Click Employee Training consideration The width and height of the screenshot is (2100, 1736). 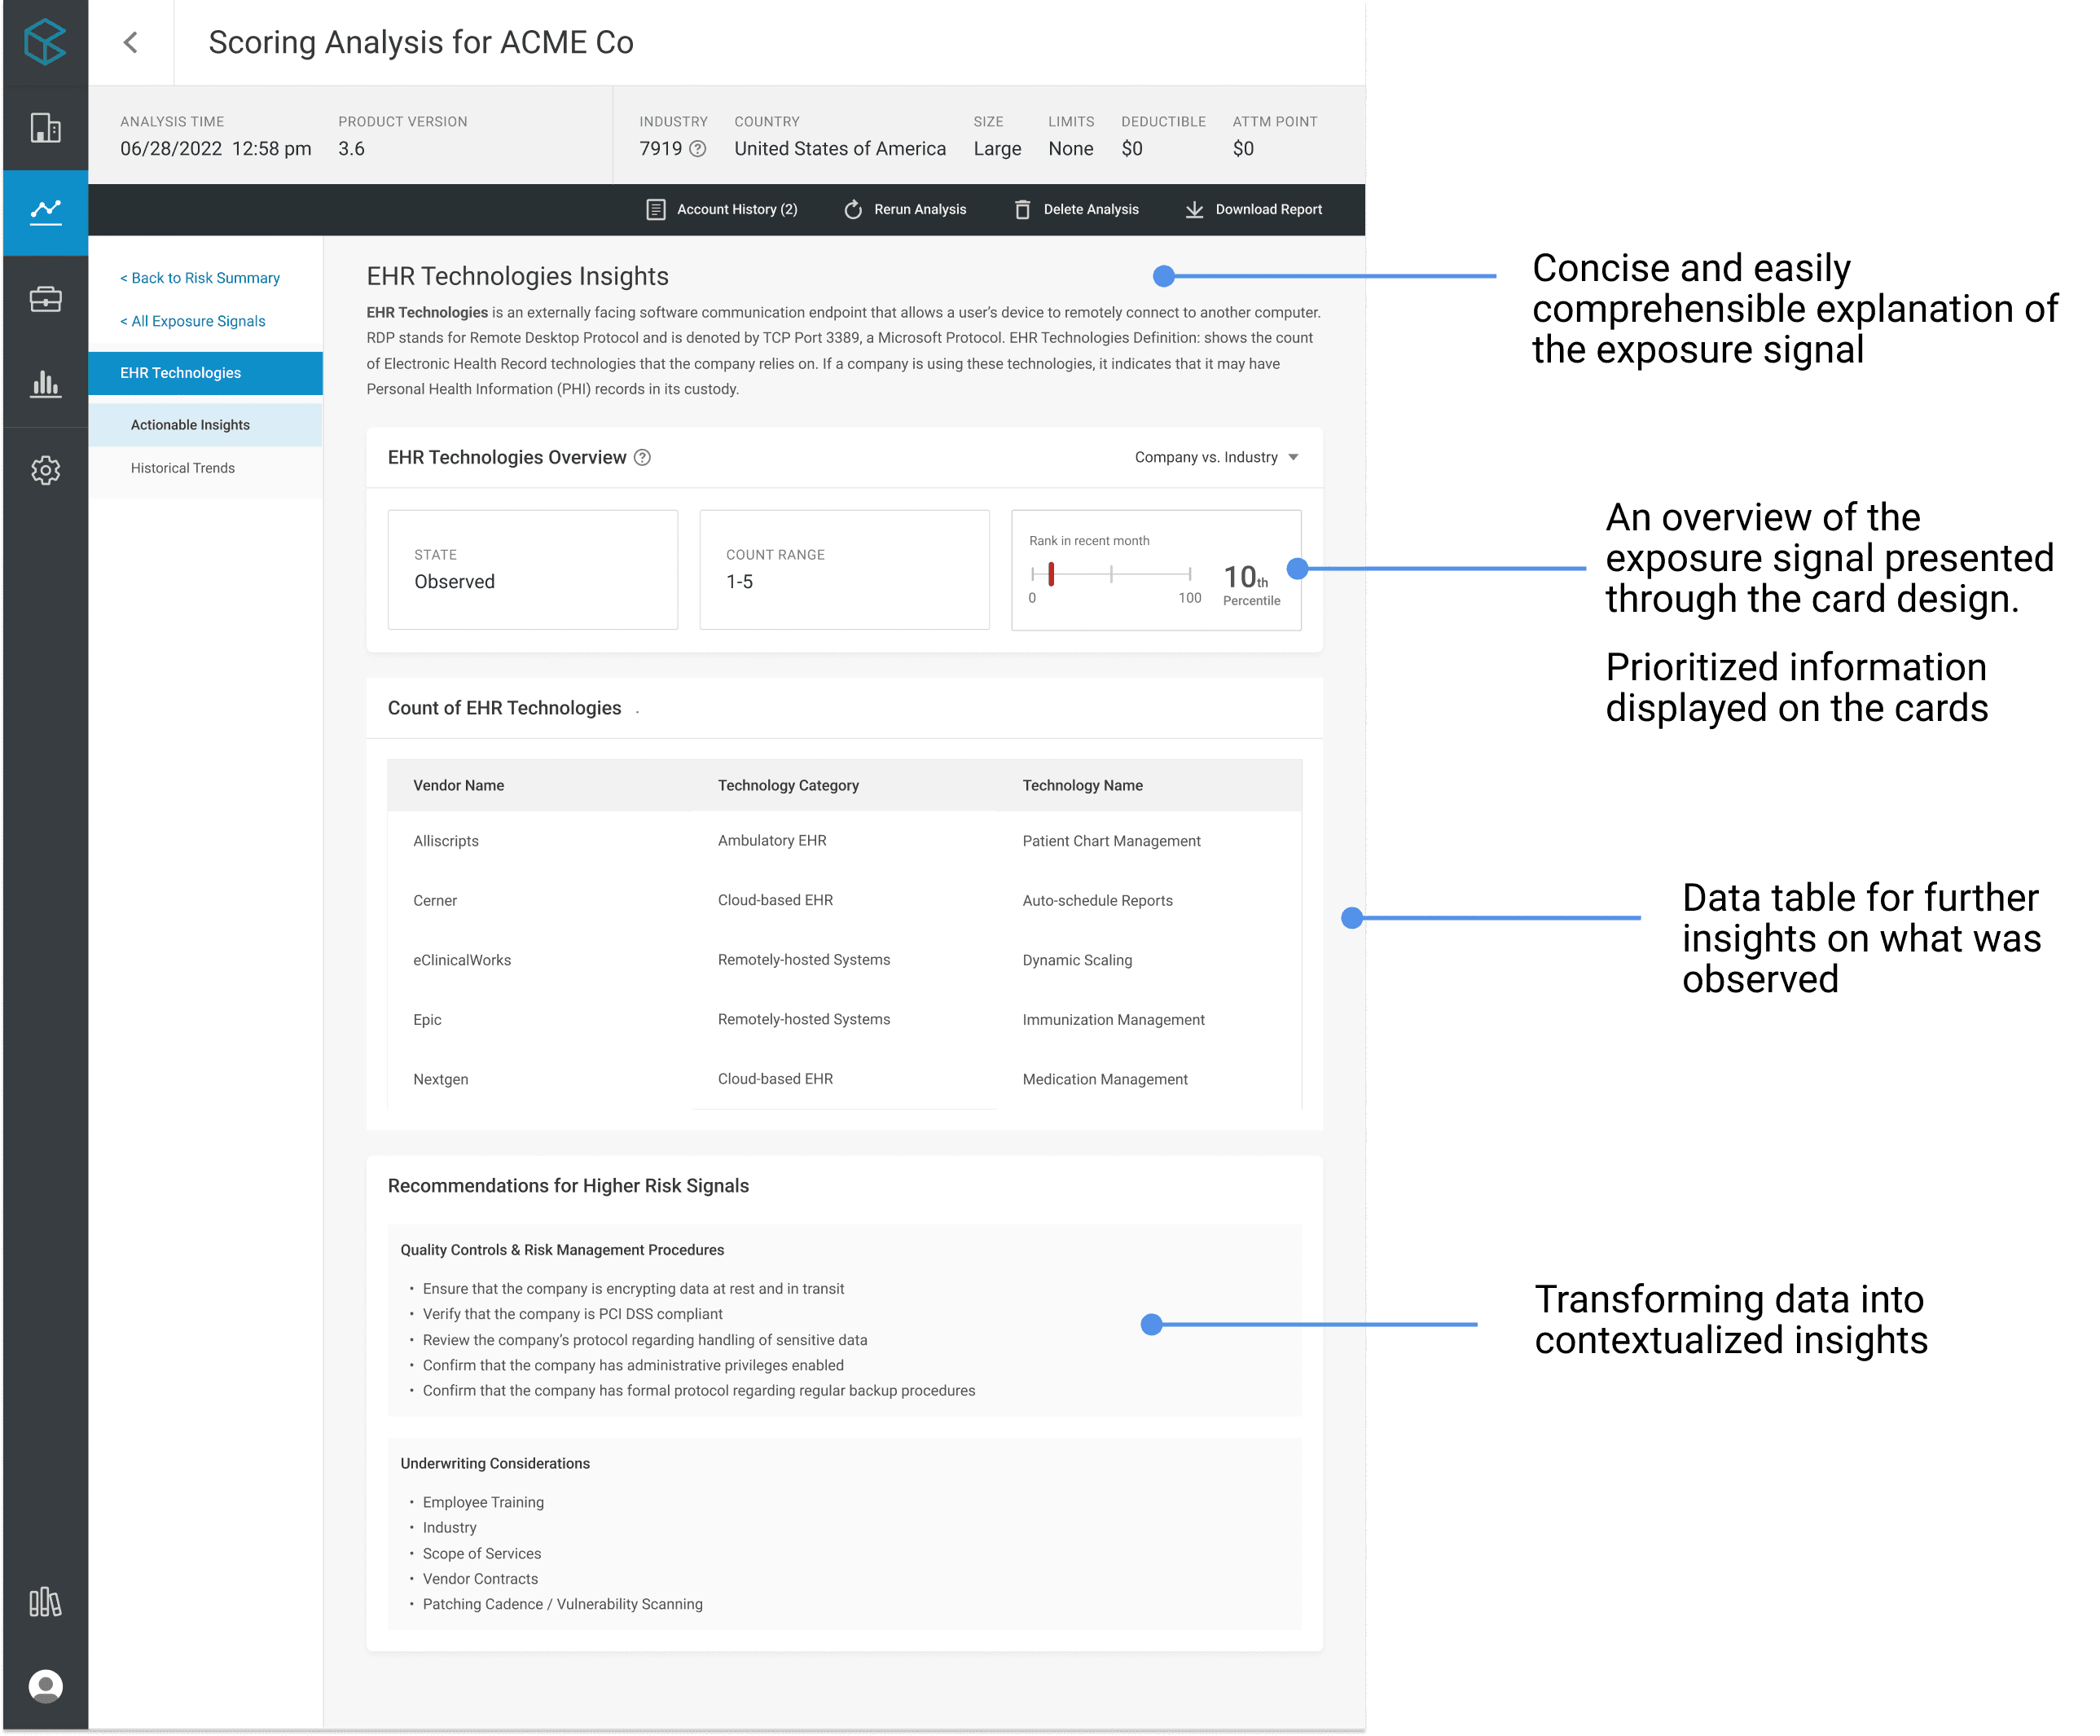click(x=483, y=1503)
